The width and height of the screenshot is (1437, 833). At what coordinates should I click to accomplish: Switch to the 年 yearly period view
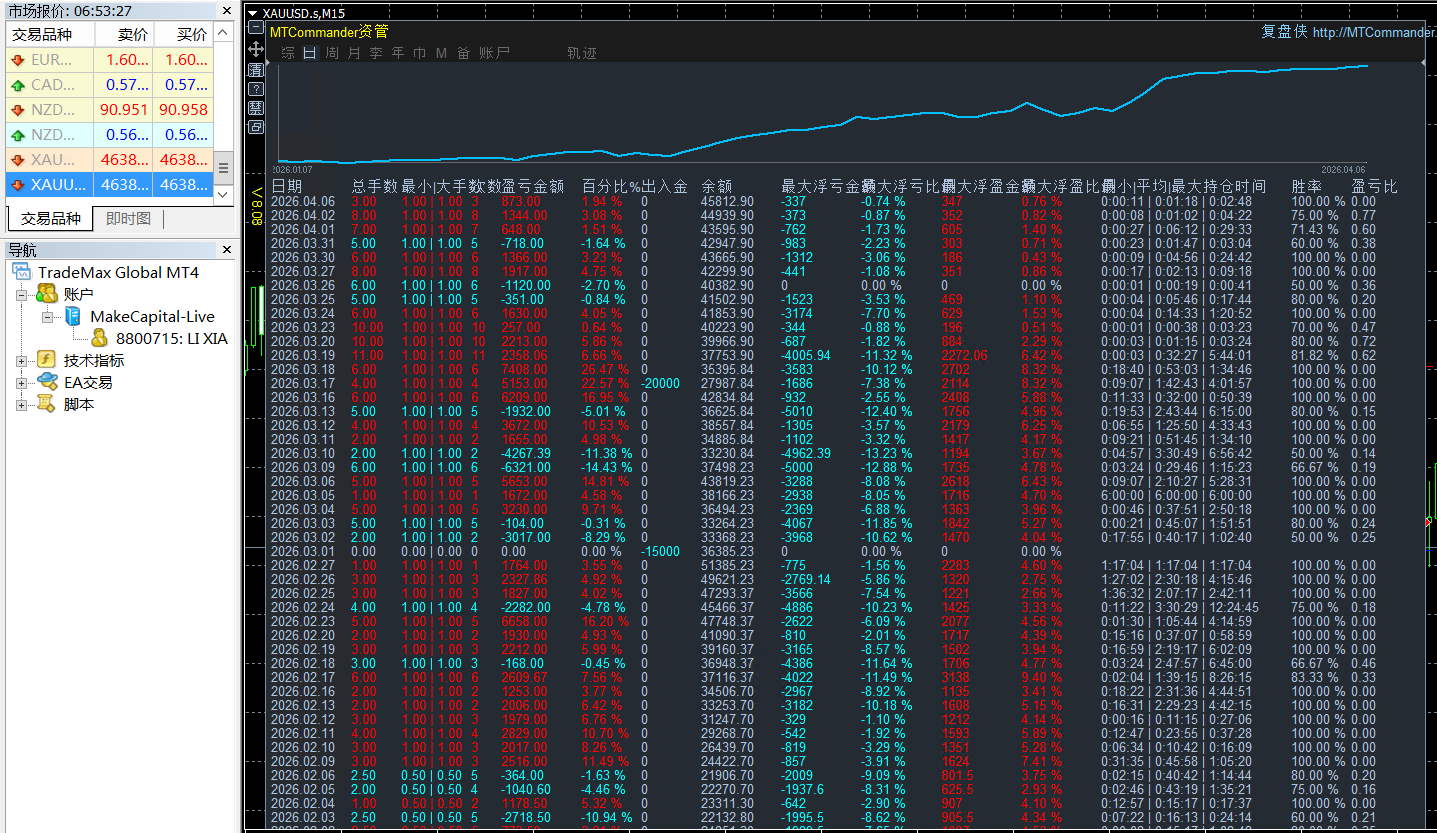[x=397, y=53]
